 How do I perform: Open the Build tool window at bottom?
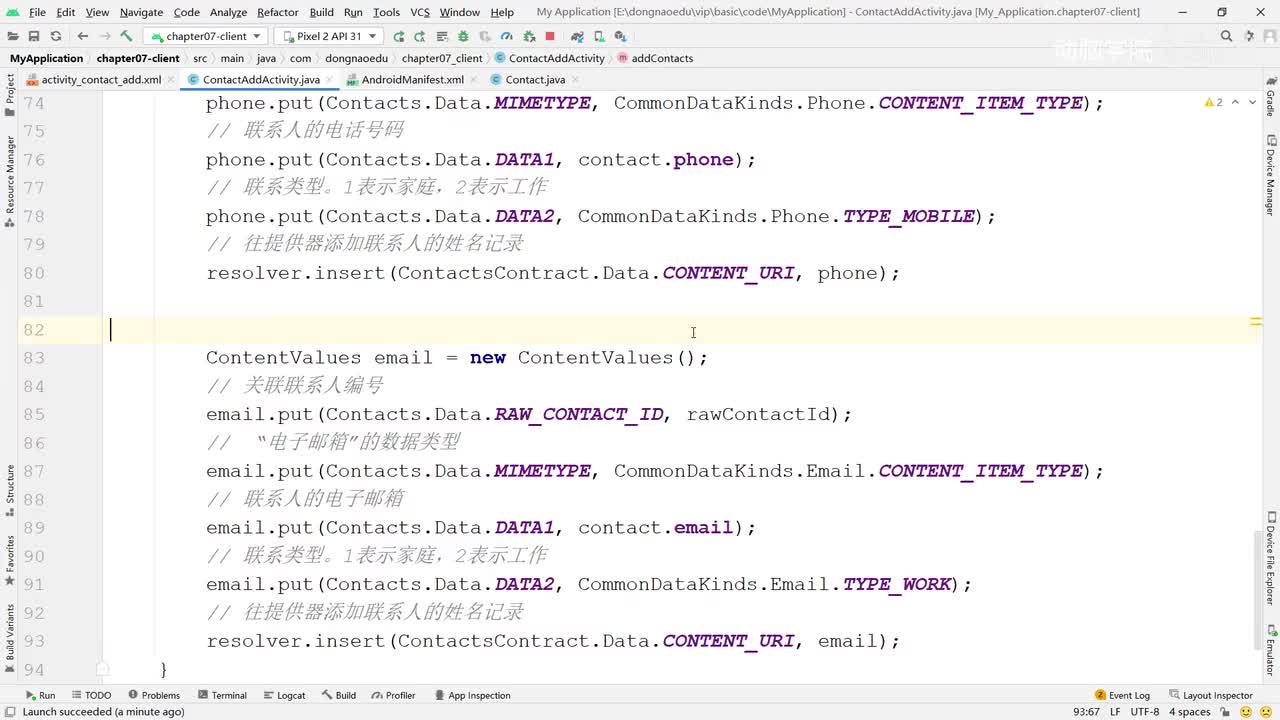click(x=338, y=695)
